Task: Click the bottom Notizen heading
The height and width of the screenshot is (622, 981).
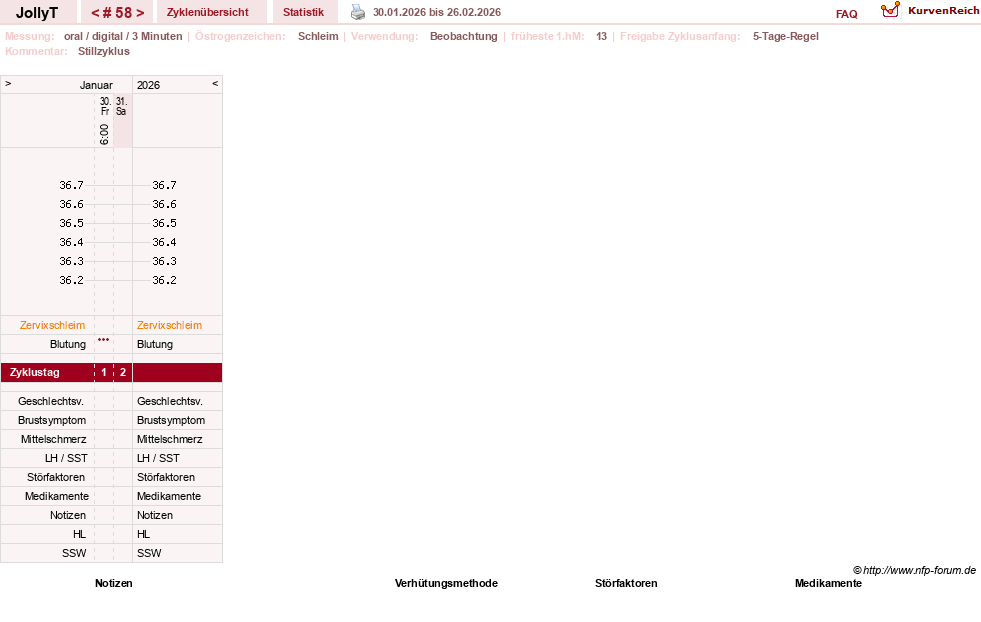Action: tap(114, 583)
